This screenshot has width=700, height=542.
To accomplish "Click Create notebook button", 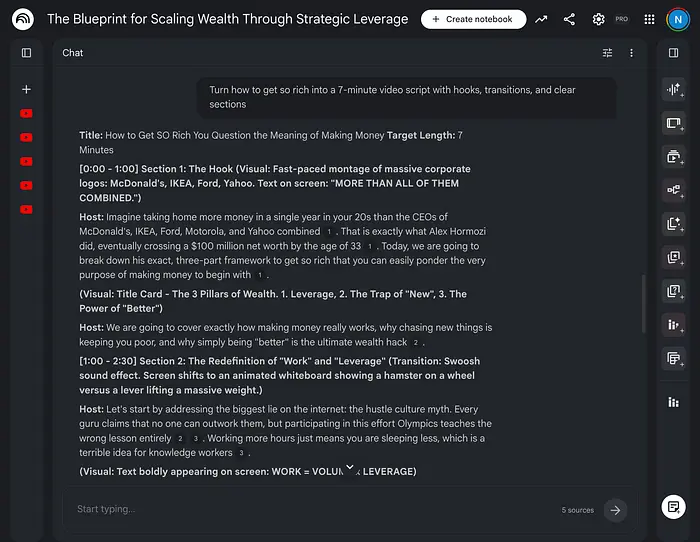I will point(473,19).
